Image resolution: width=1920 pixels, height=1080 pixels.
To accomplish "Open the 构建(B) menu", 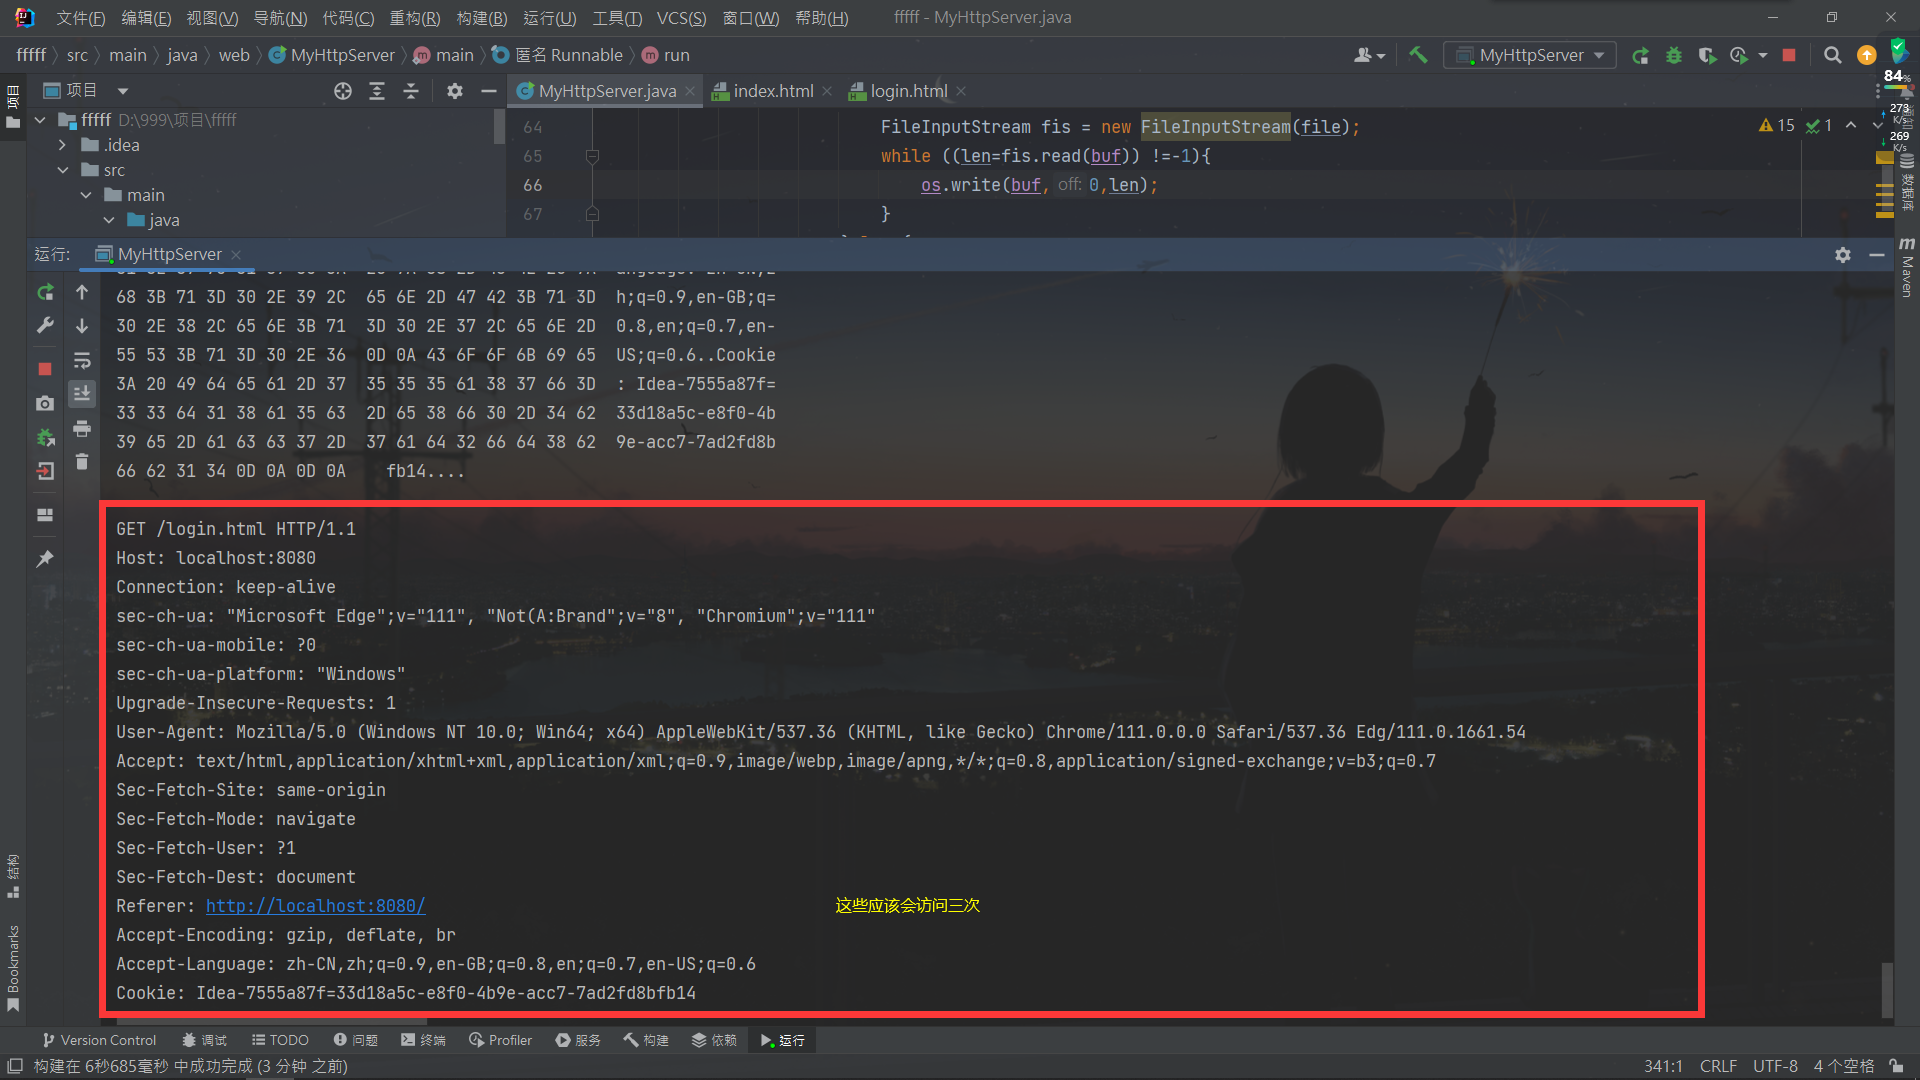I will (x=481, y=18).
